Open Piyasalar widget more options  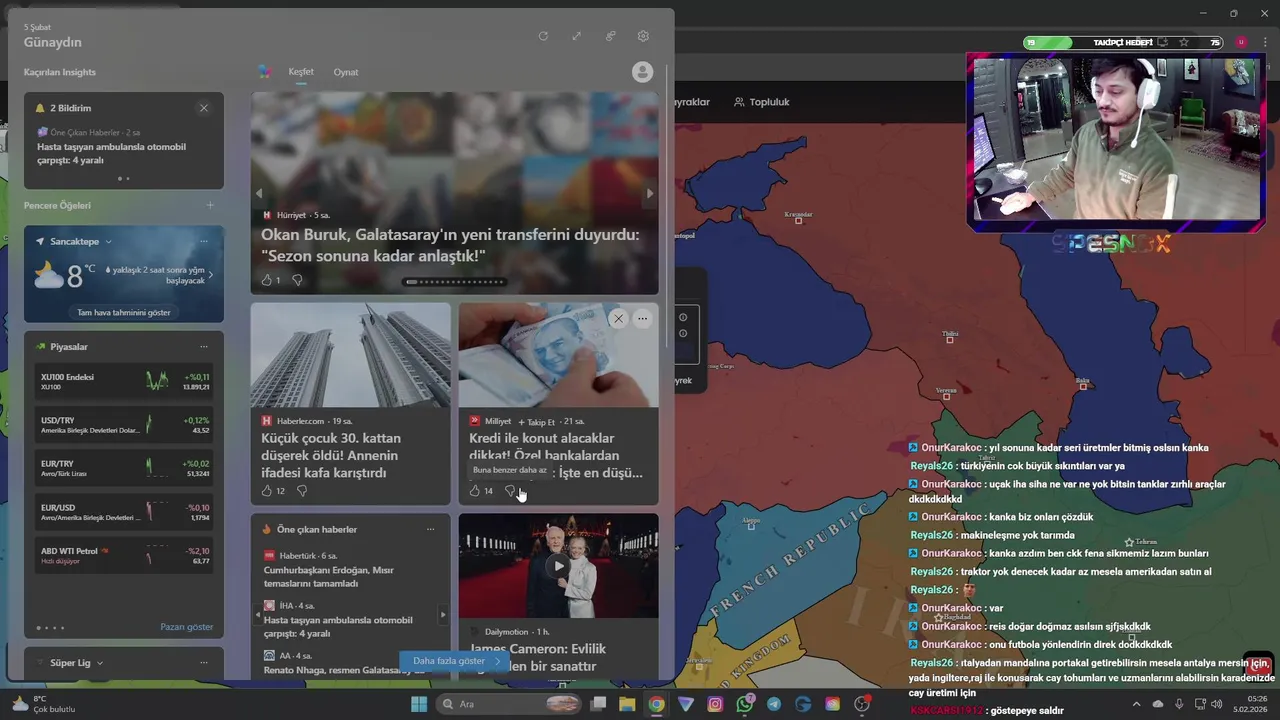(x=204, y=347)
